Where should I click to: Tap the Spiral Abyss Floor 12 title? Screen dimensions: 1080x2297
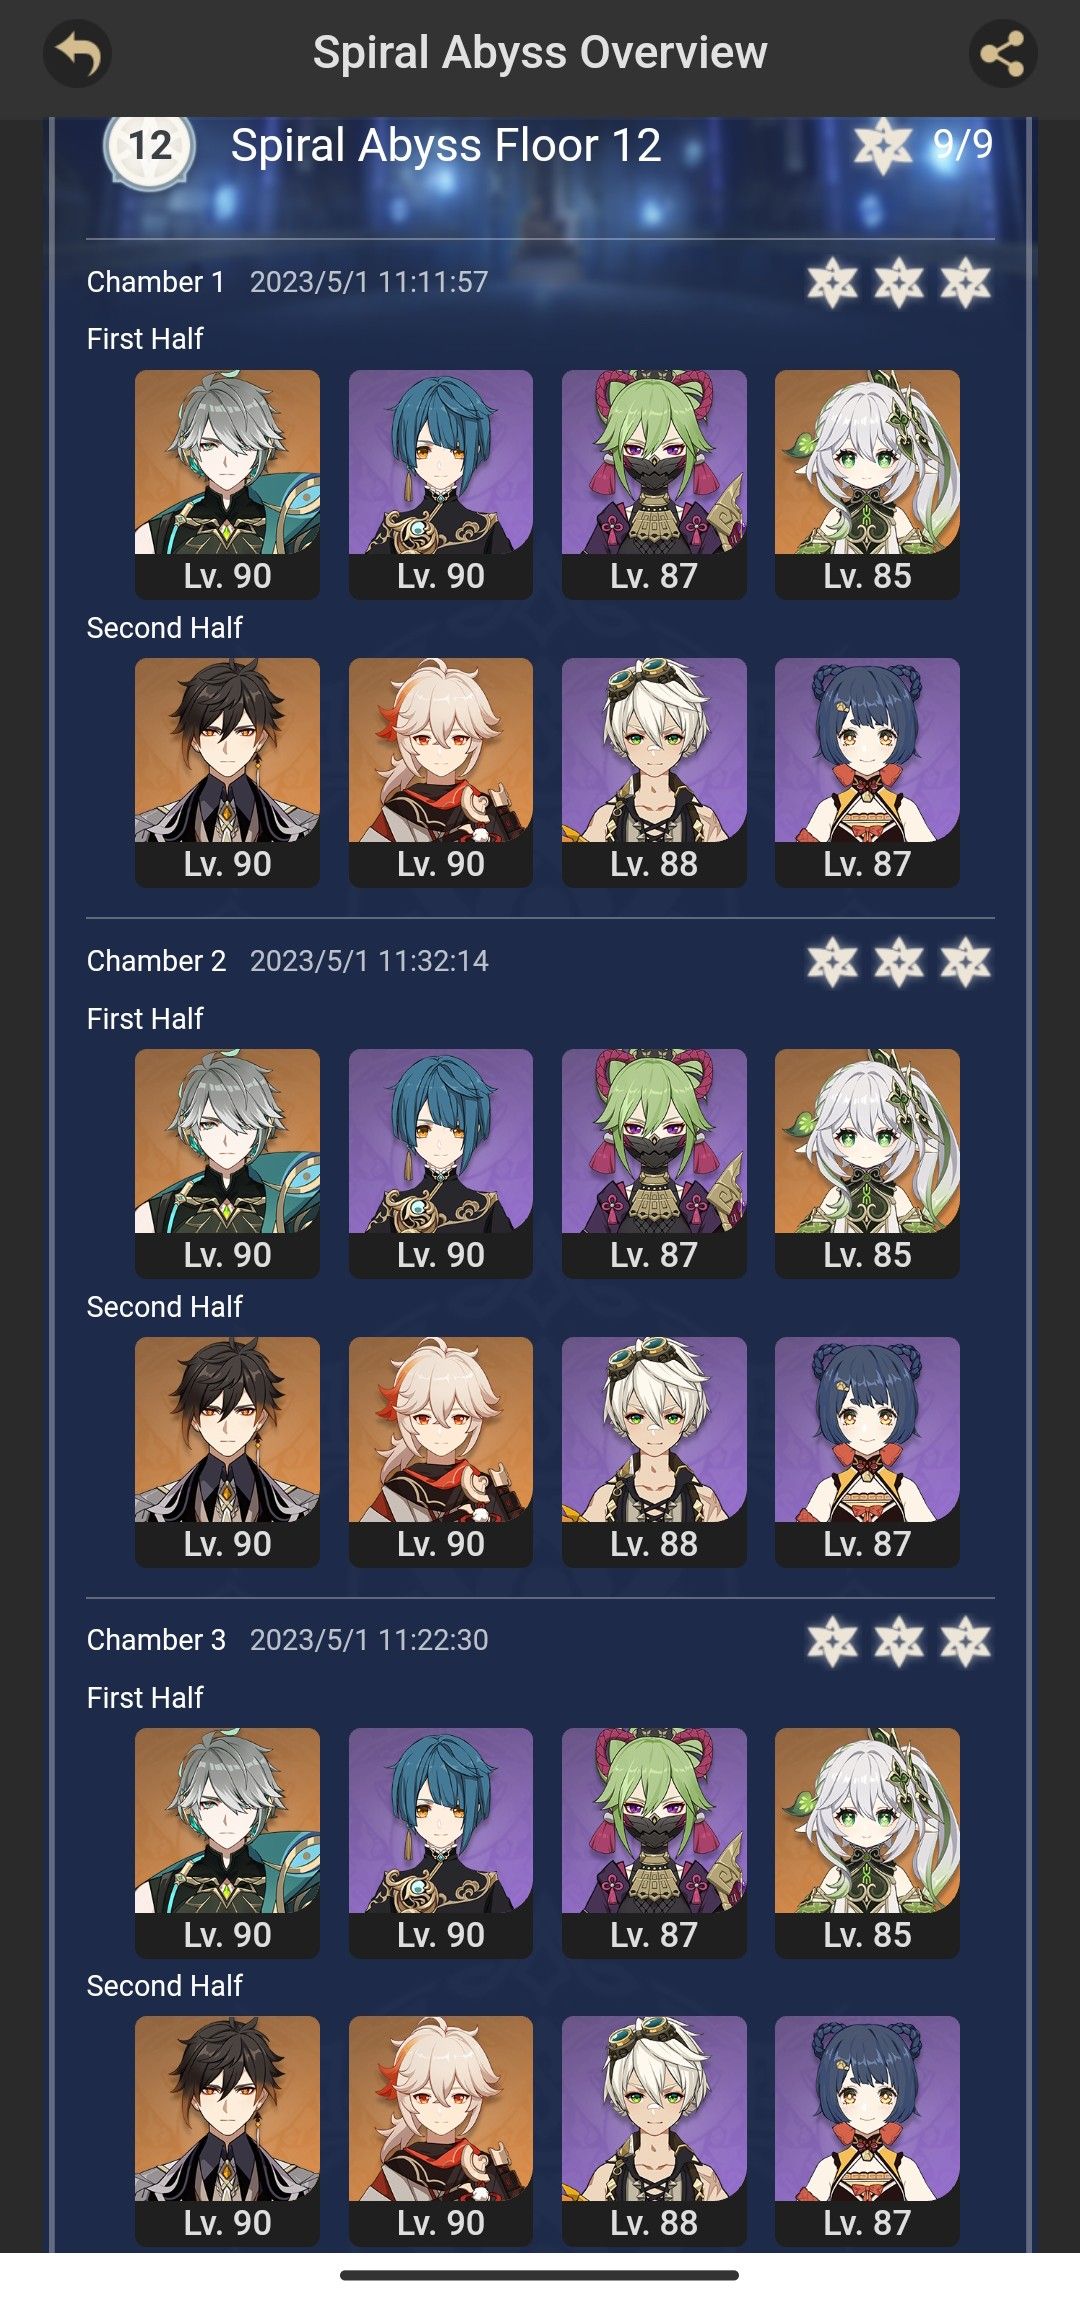(x=446, y=146)
